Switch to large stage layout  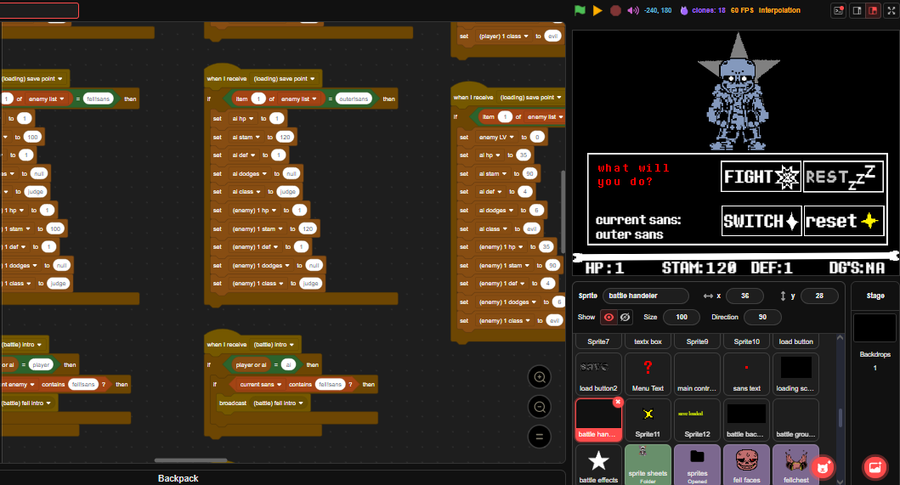[873, 10]
